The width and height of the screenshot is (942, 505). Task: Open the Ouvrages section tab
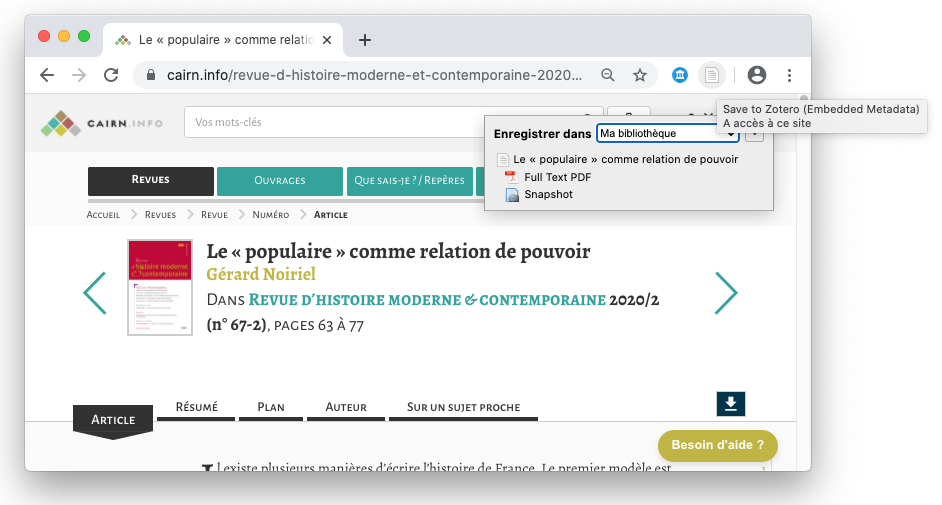[x=280, y=181]
